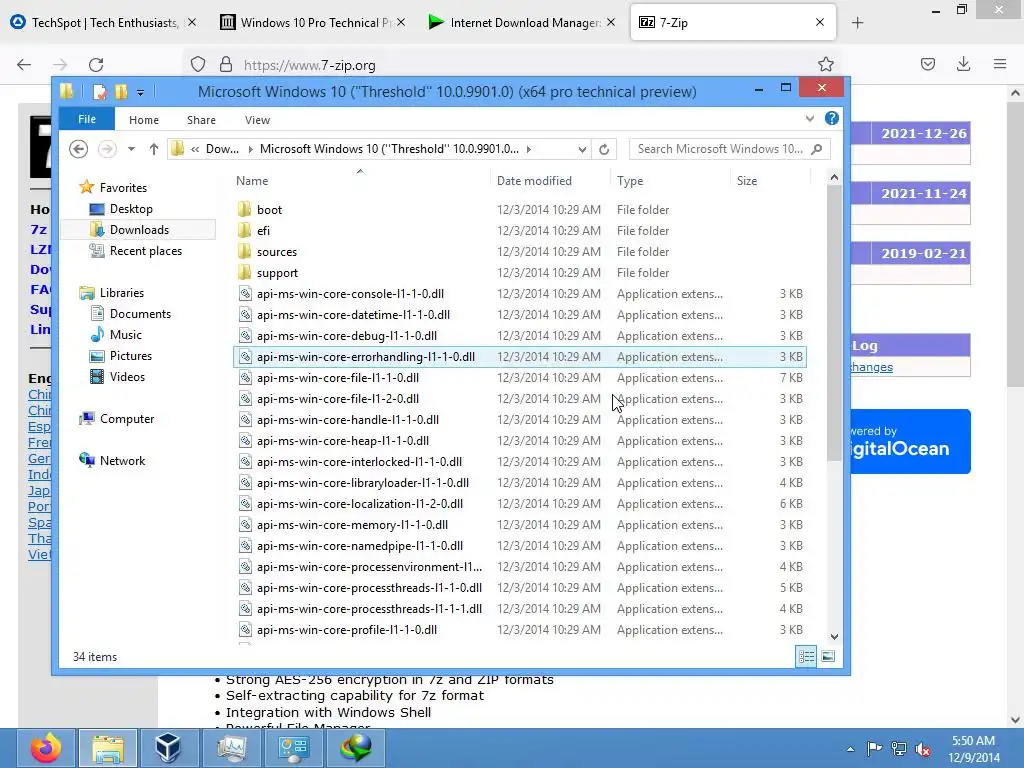Click the muted volume tray icon

[x=923, y=749]
